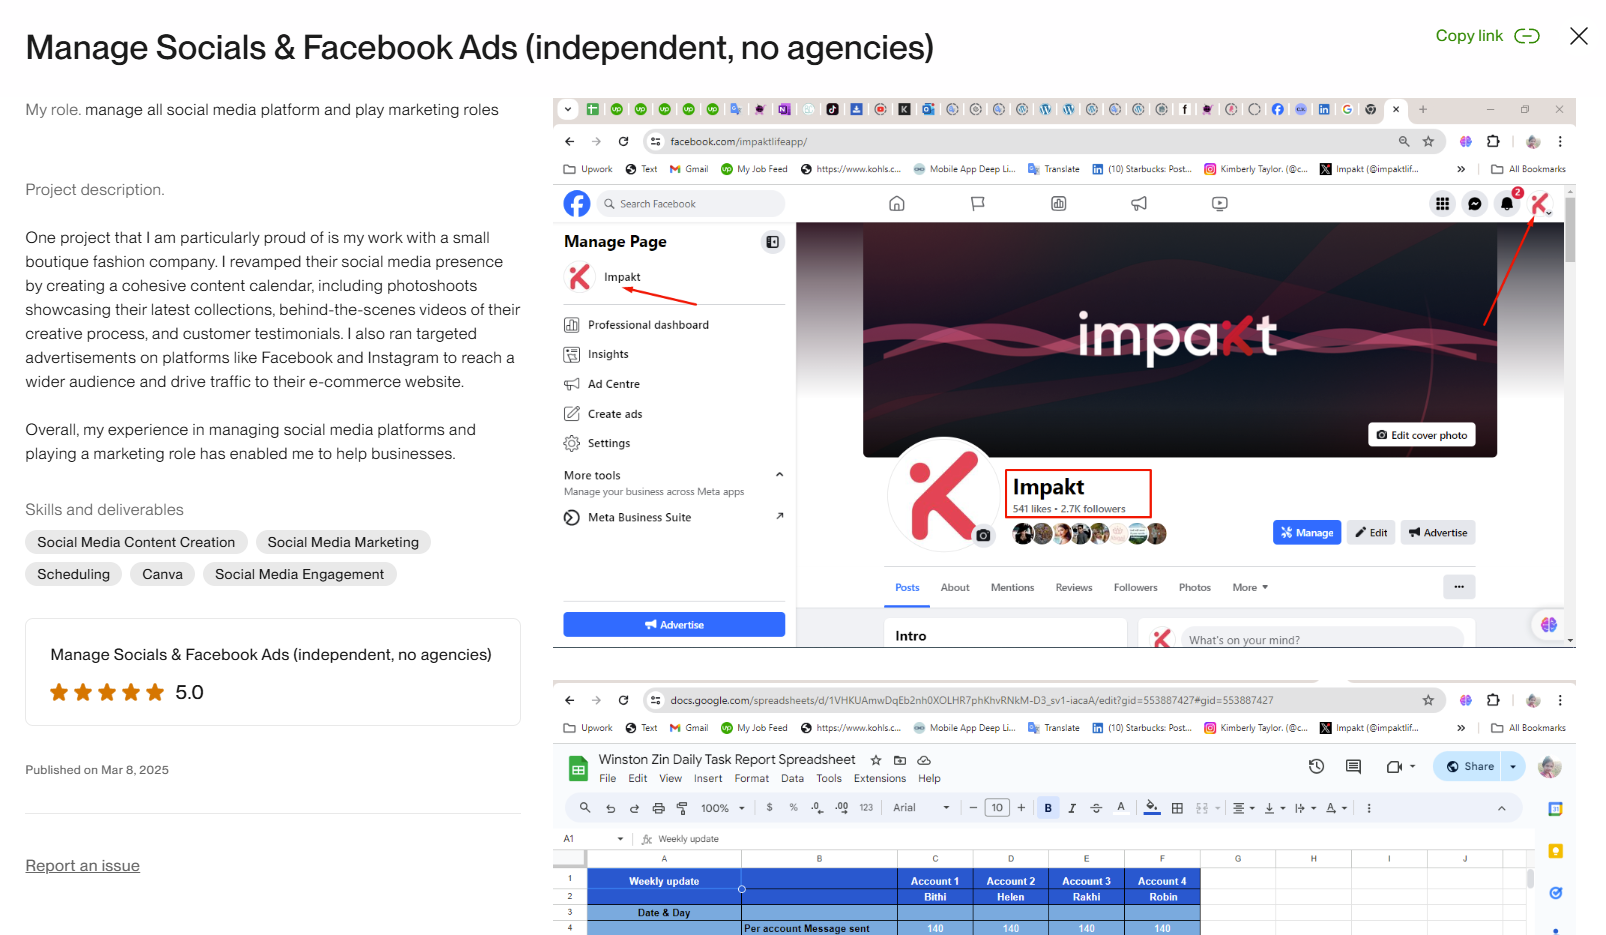Screen dimensions: 1606x935
Task: Open the Gmail bookmark in Facebook browser window
Action: [689, 169]
